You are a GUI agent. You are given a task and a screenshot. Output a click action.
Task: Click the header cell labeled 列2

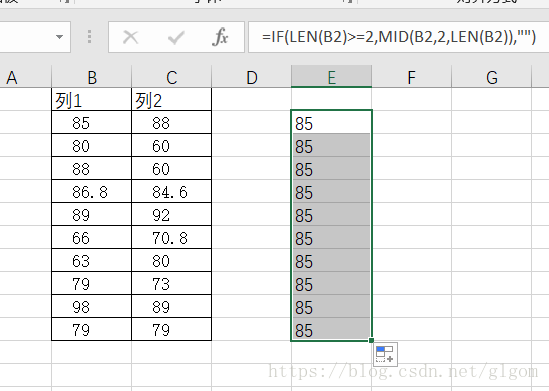(x=172, y=99)
